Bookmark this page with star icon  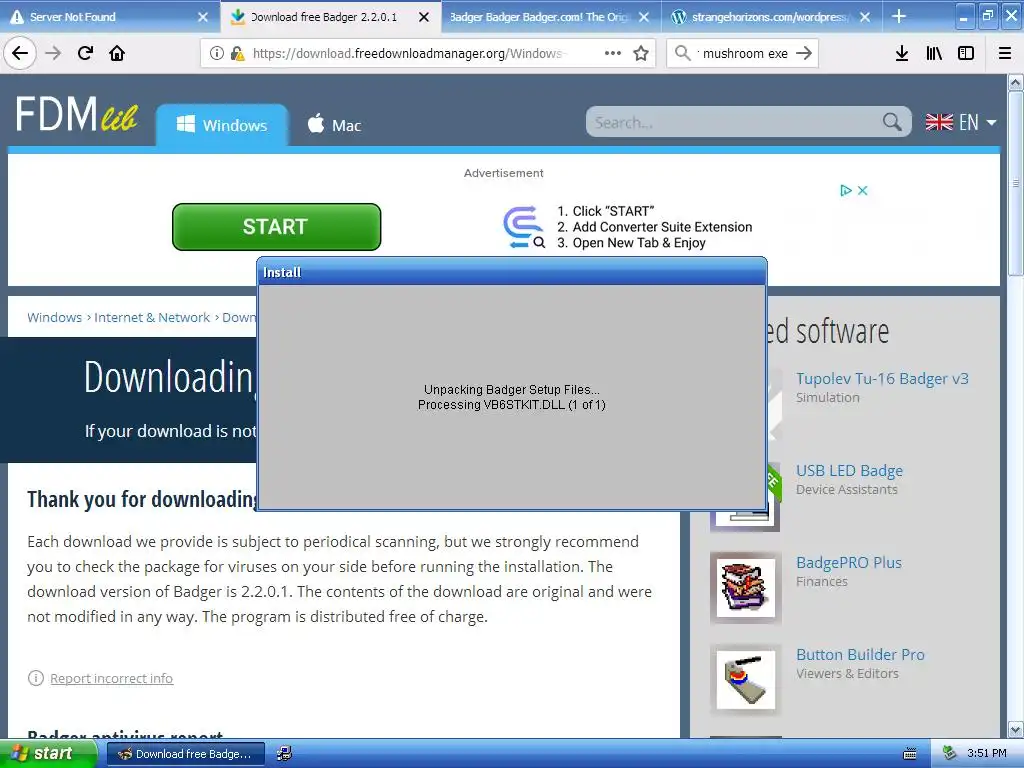coord(641,53)
